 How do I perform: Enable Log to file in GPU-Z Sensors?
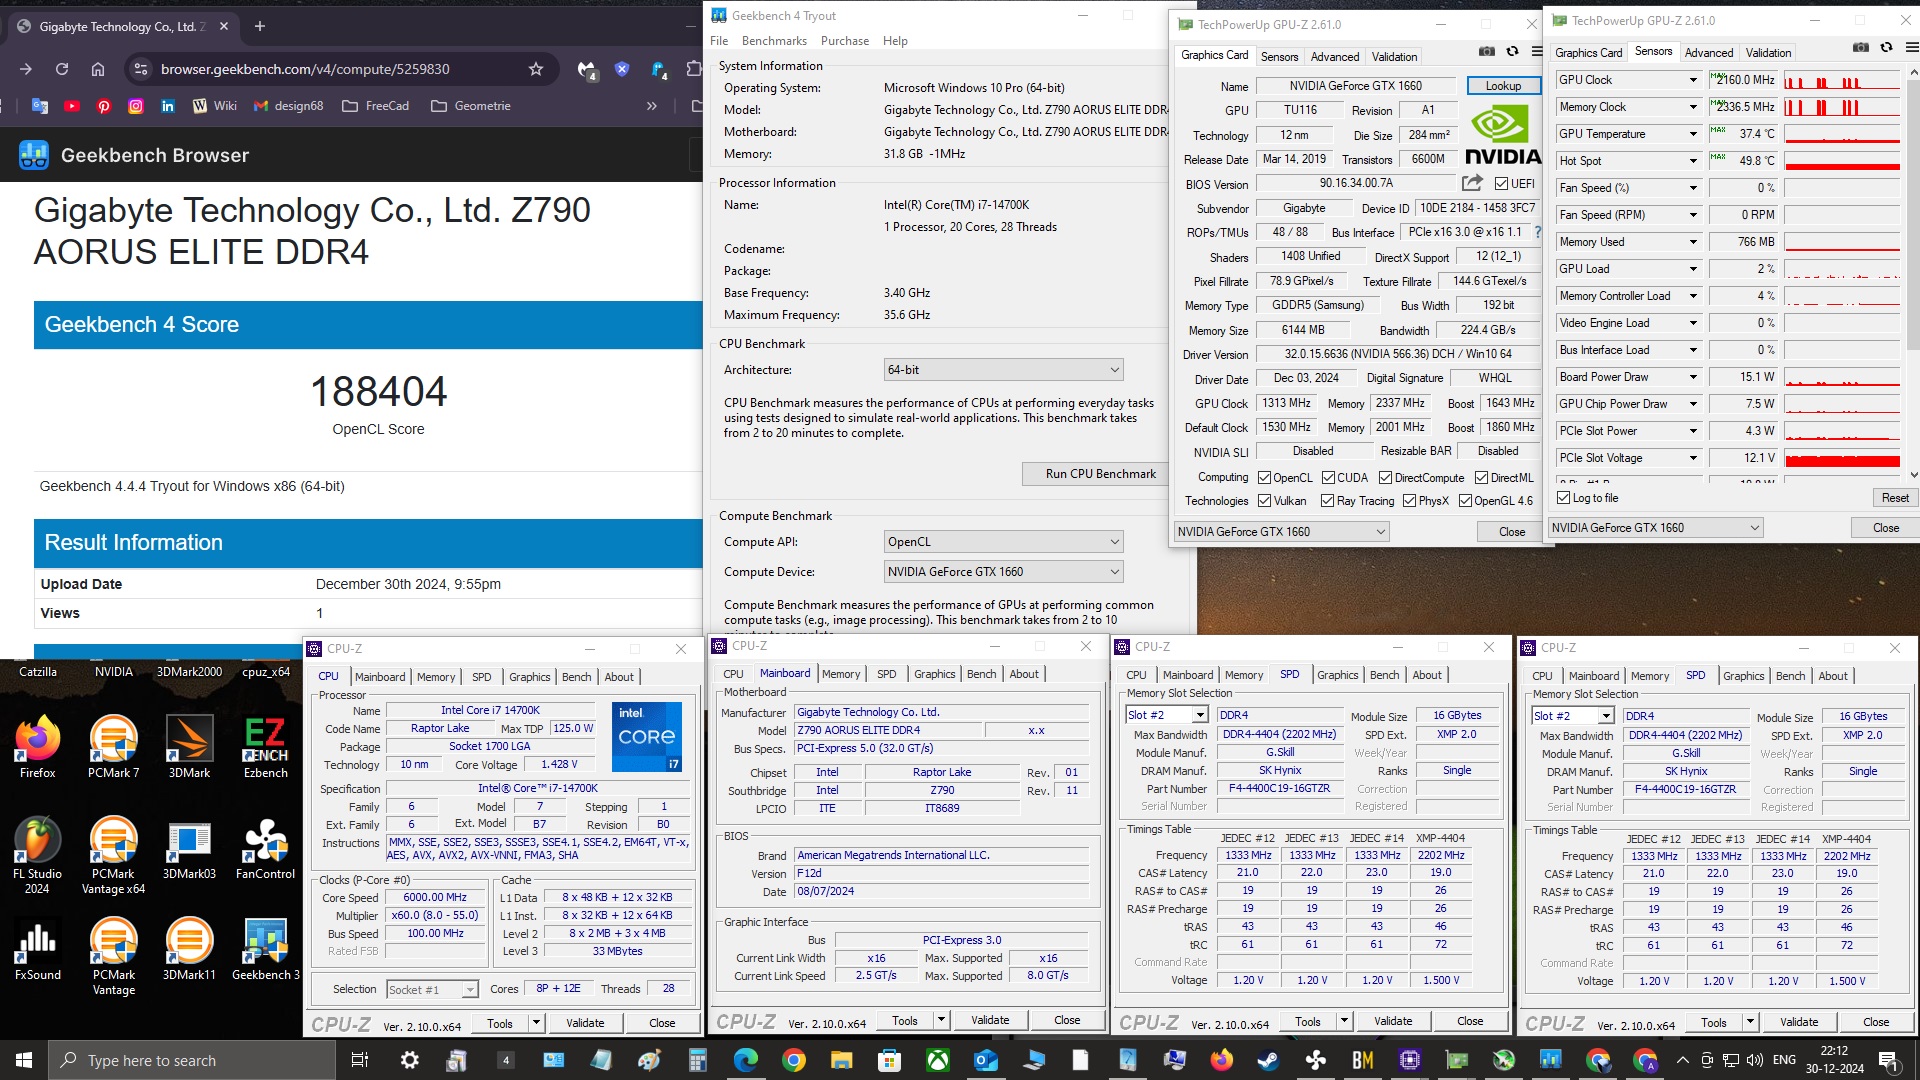pyautogui.click(x=1564, y=498)
